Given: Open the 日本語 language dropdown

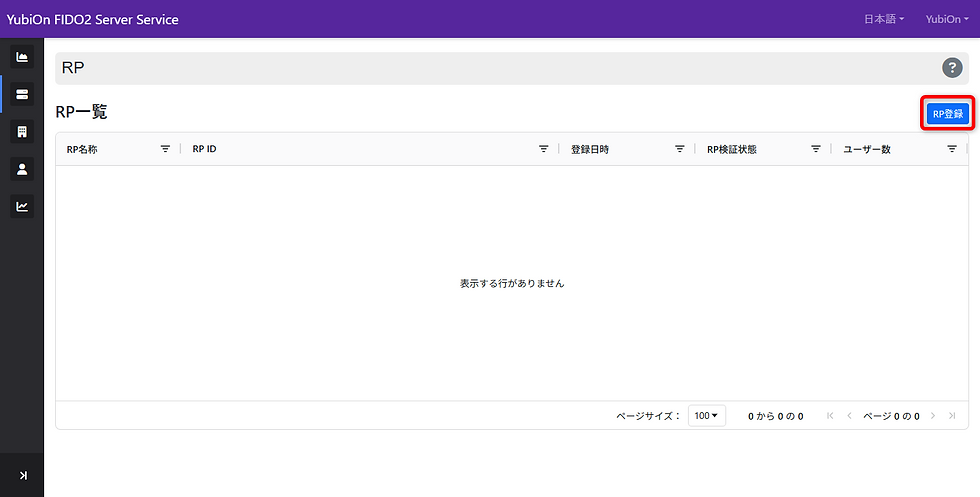Looking at the screenshot, I should pos(884,19).
